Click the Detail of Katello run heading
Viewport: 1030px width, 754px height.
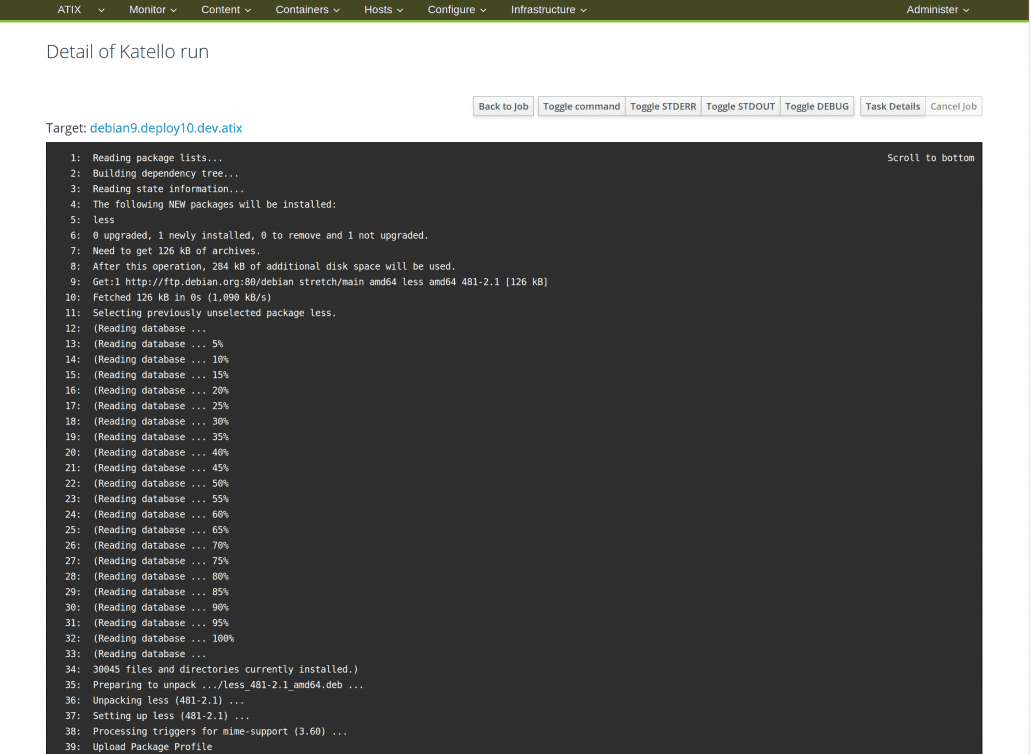pyautogui.click(x=127, y=51)
